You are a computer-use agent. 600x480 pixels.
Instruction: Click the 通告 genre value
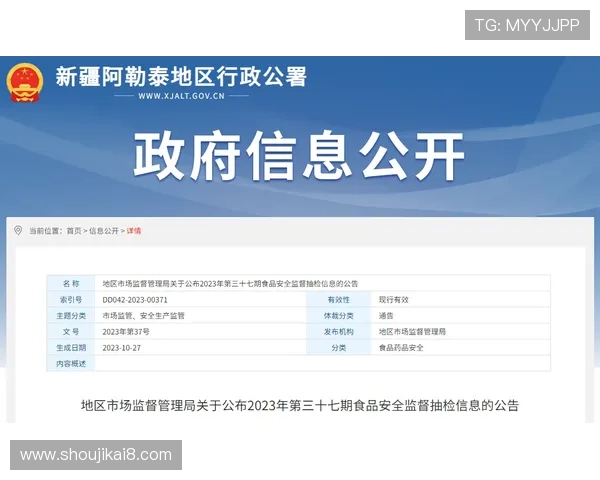pyautogui.click(x=386, y=316)
